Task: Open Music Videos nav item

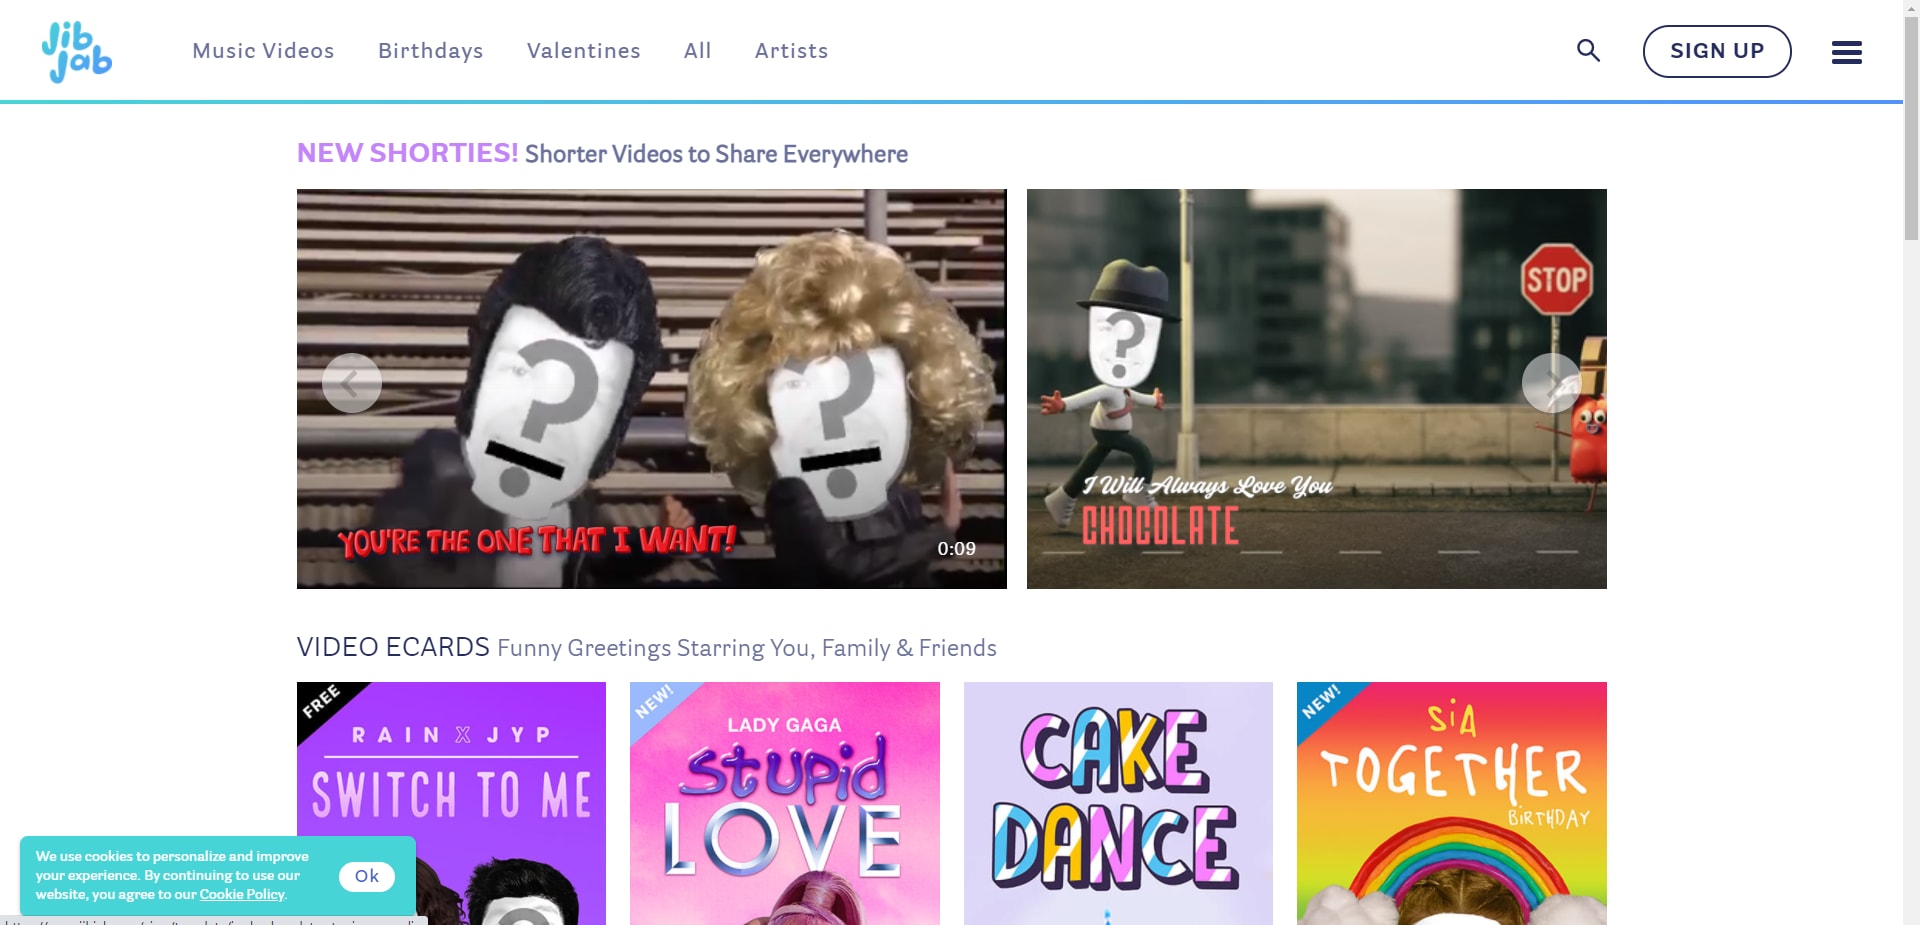Action: [263, 51]
